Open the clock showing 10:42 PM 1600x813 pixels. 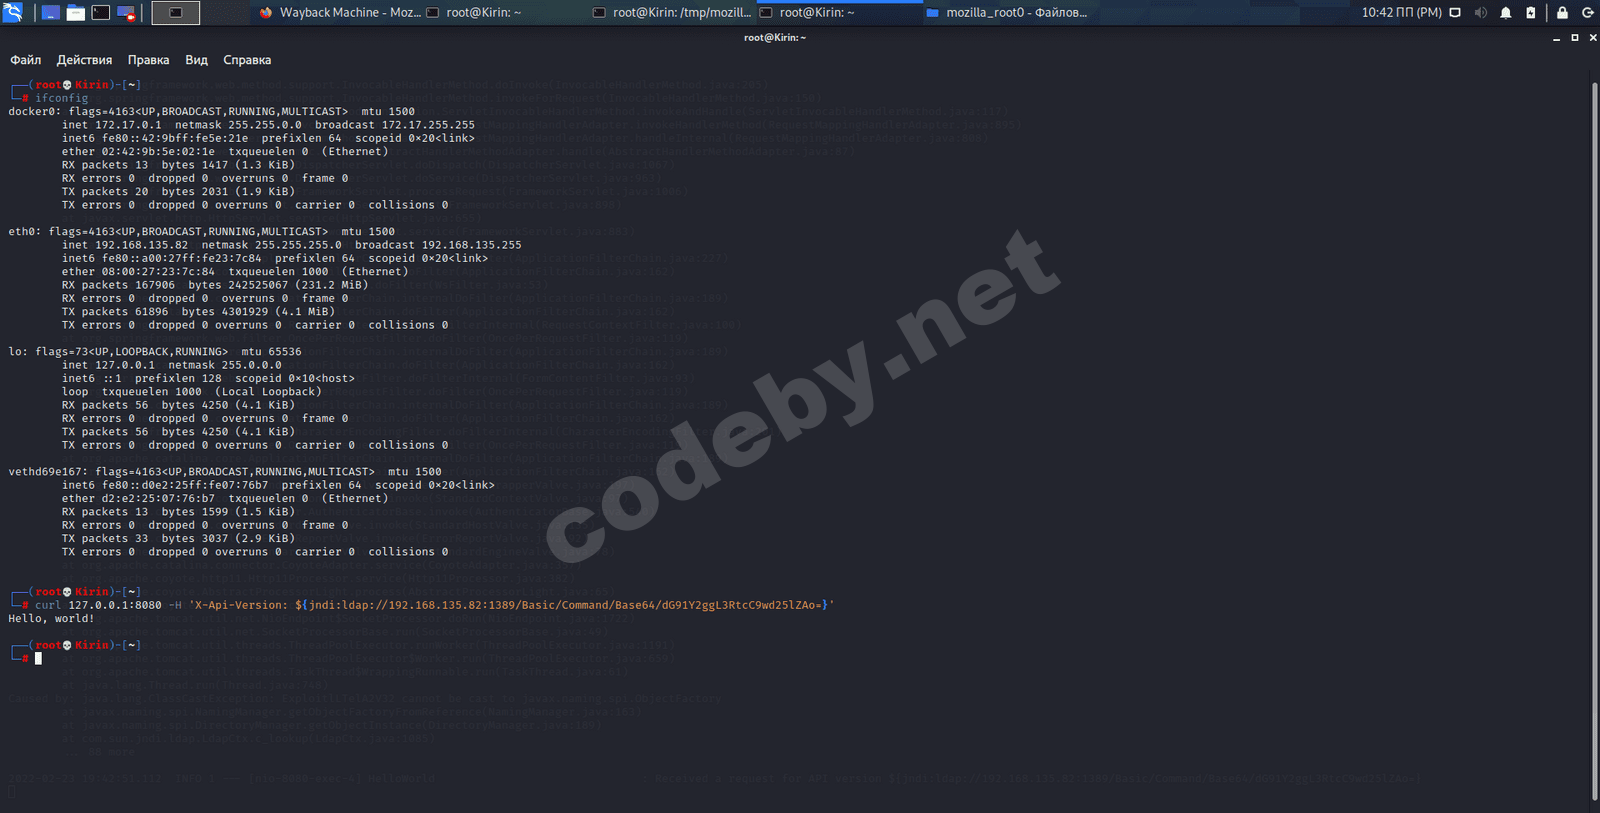[x=1401, y=13]
